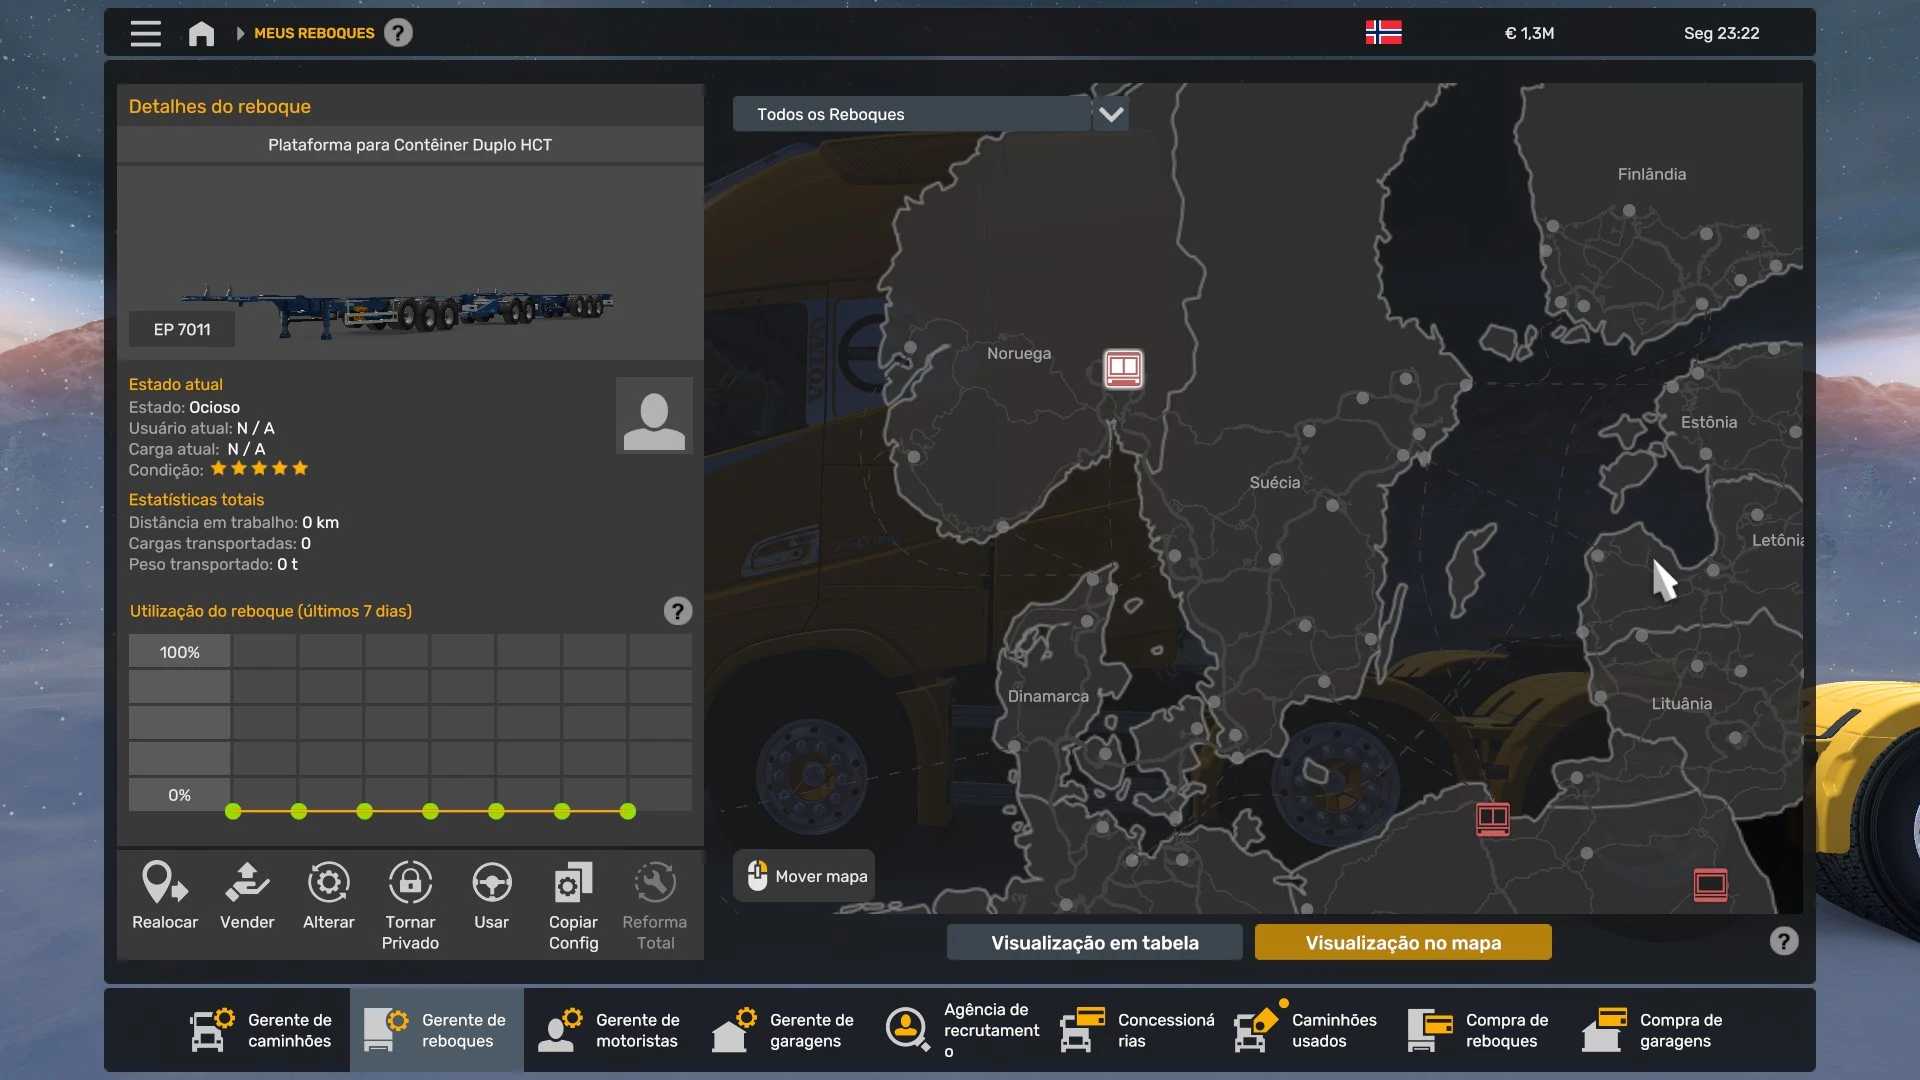Open help for Utilização do reboque chart

tap(677, 611)
